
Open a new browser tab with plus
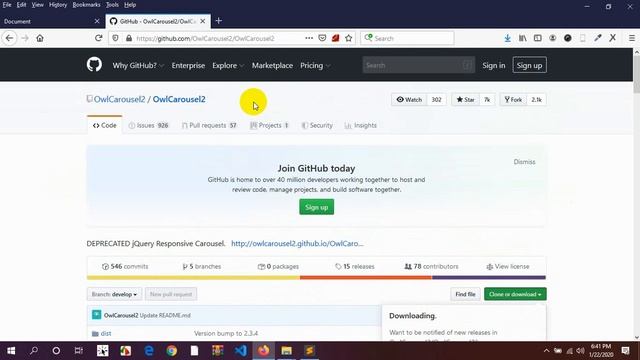click(219, 21)
